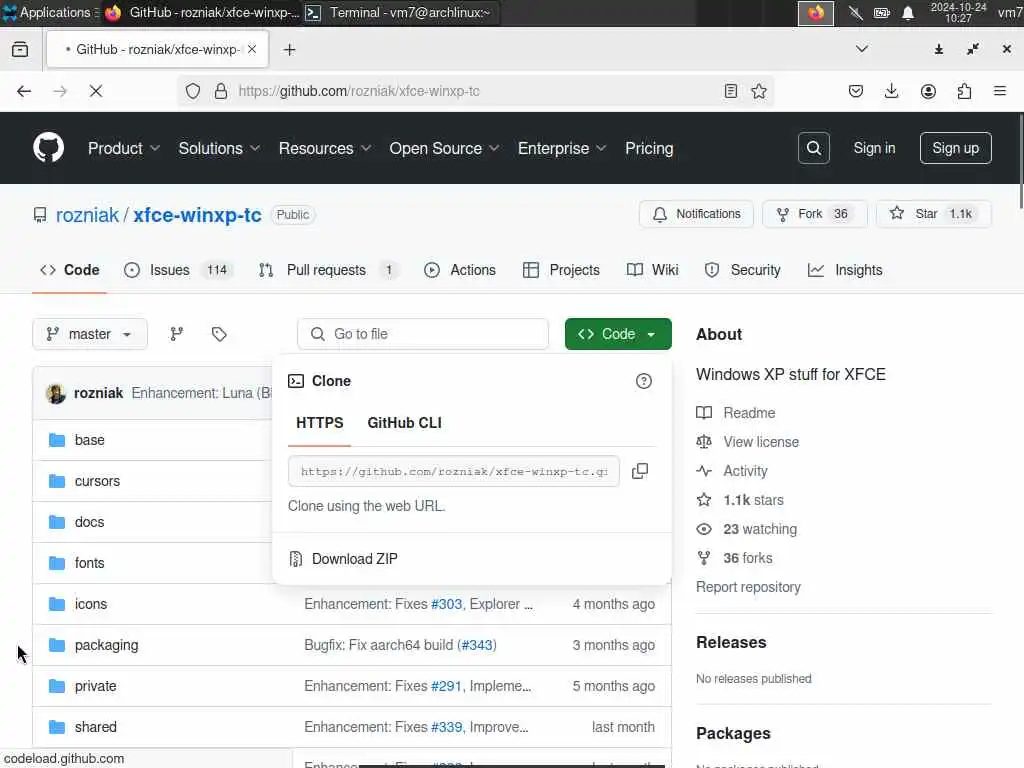Image resolution: width=1024 pixels, height=768 pixels.
Task: Open the Wiki tab
Action: (x=652, y=270)
